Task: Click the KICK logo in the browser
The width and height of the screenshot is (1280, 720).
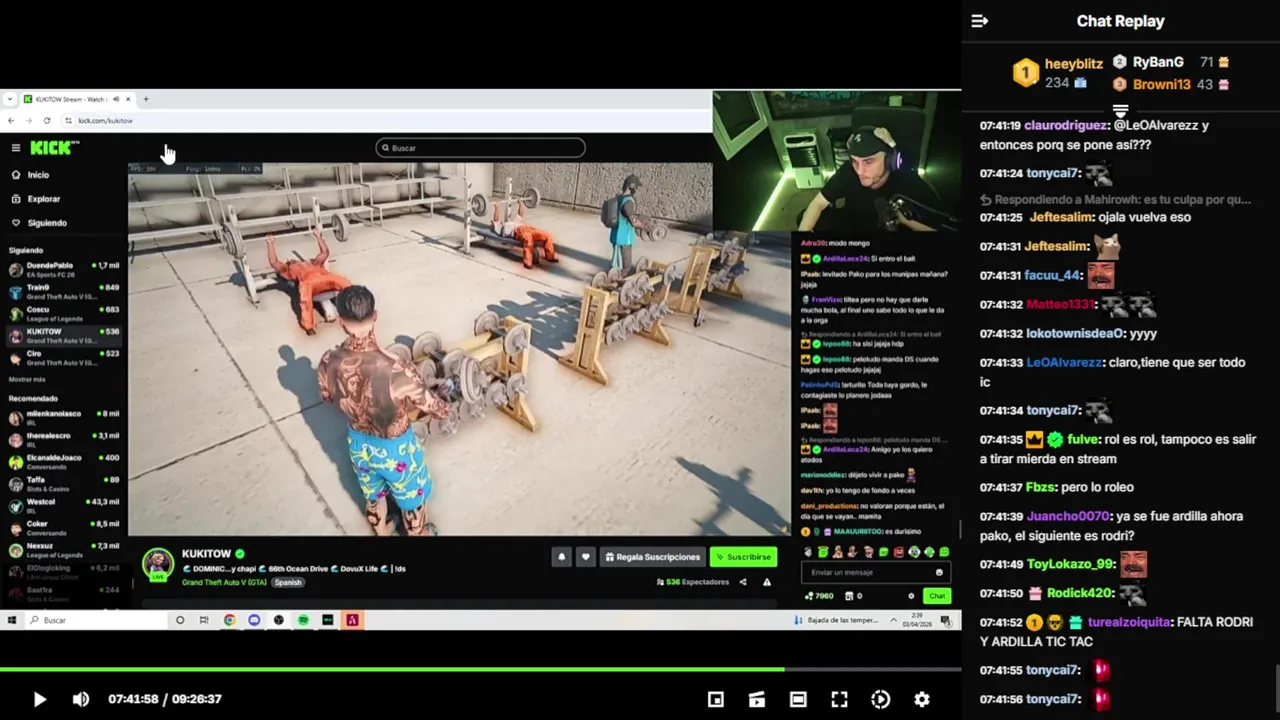Action: (52, 148)
